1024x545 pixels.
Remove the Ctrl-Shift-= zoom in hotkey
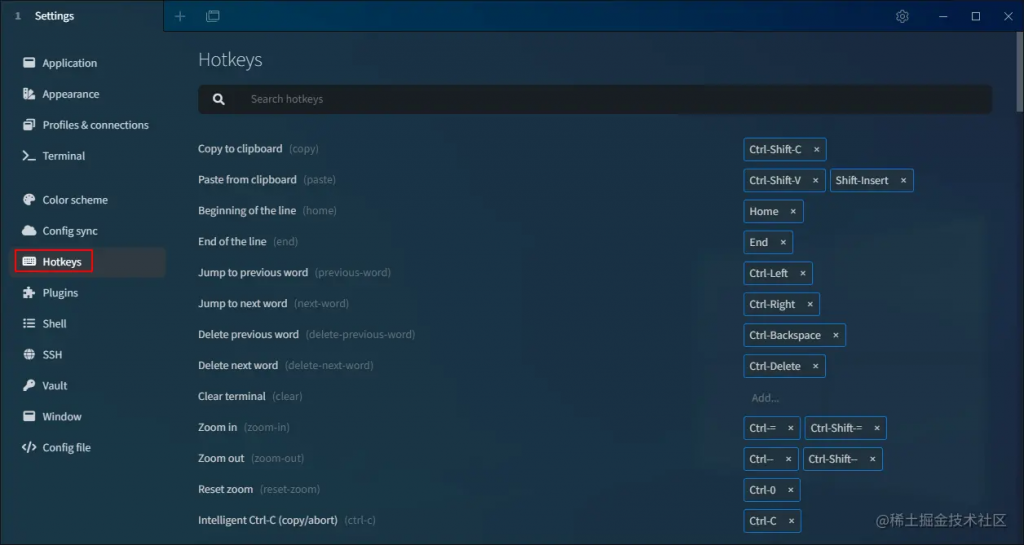point(876,428)
